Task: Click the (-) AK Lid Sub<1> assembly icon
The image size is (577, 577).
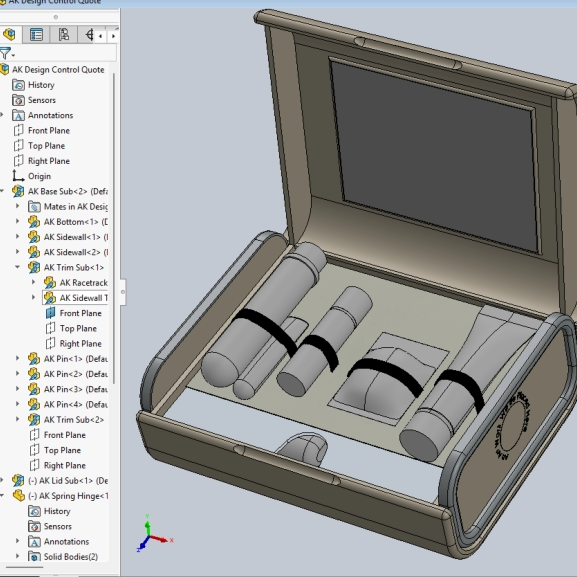Action: click(18, 481)
